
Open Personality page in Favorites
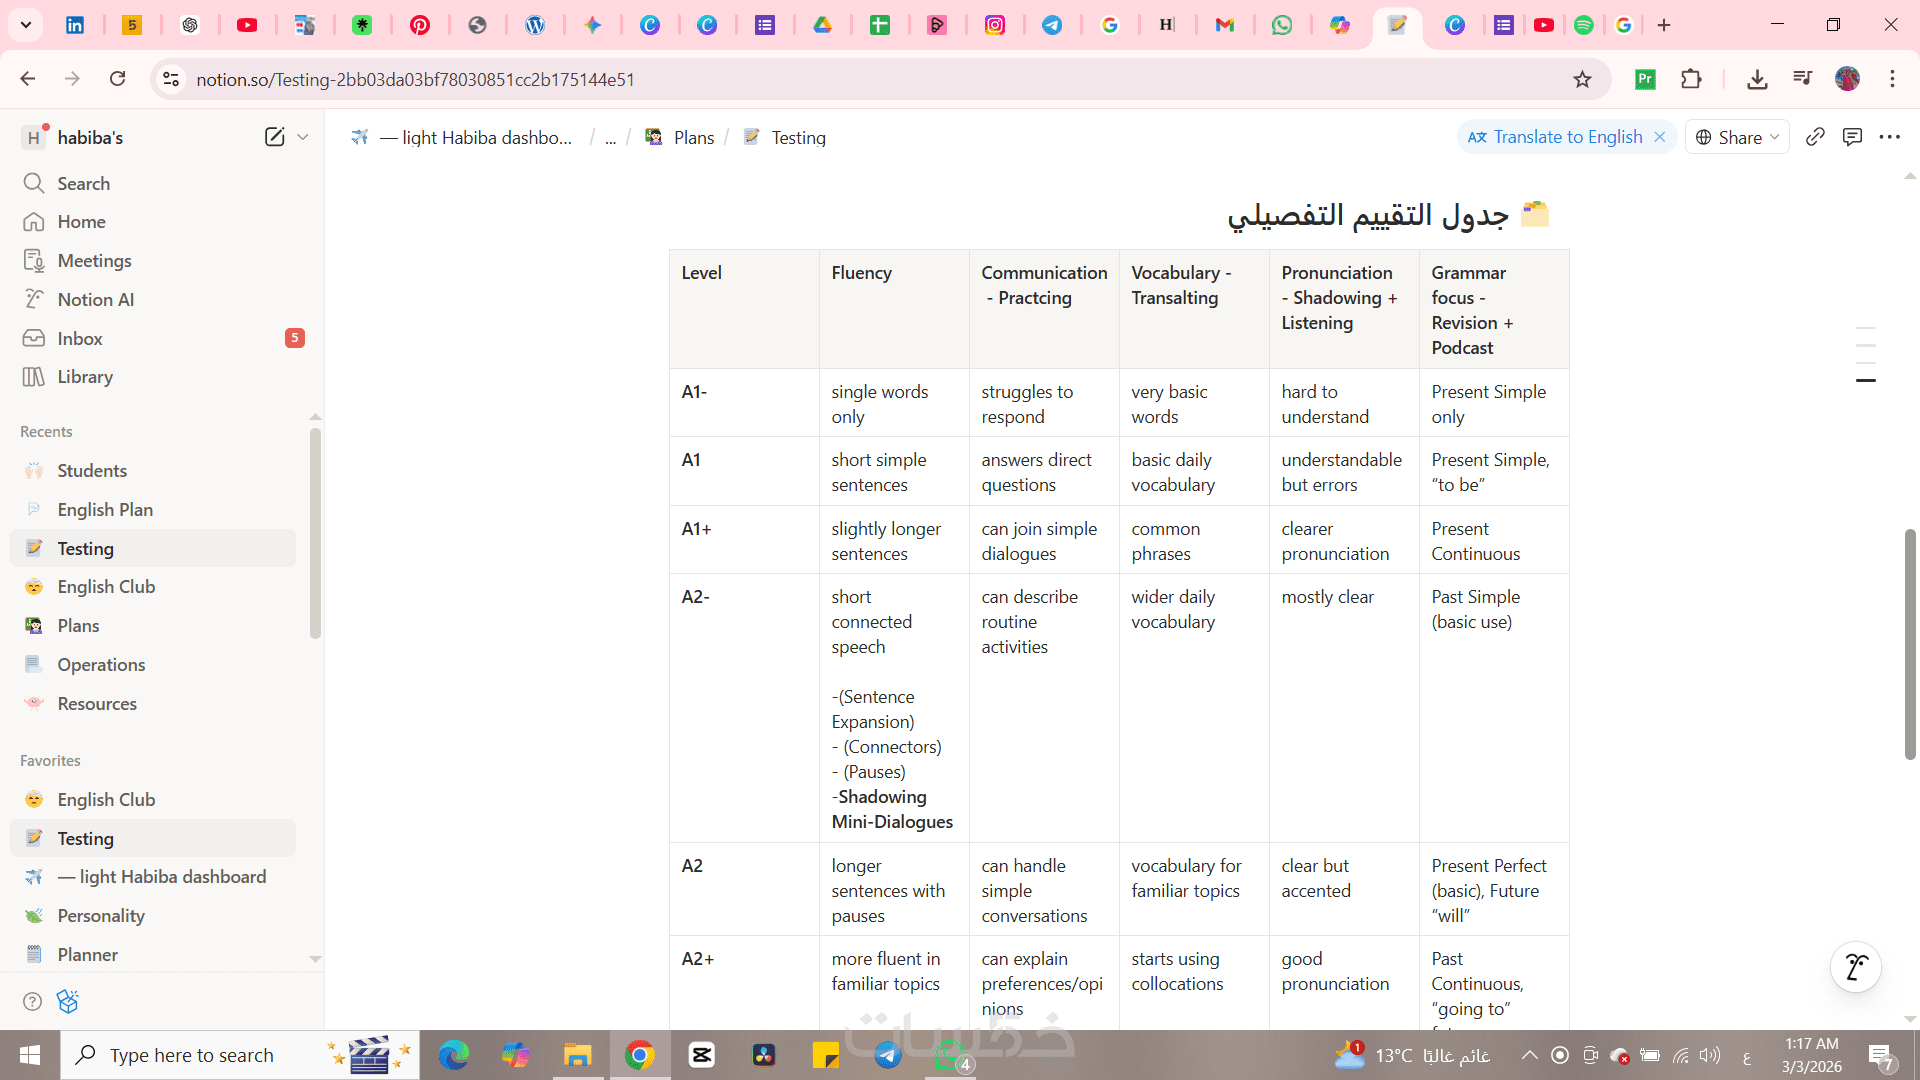101,915
